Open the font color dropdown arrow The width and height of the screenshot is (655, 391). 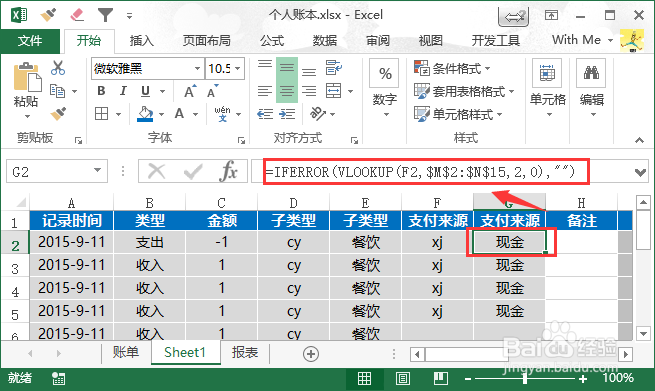[195, 114]
